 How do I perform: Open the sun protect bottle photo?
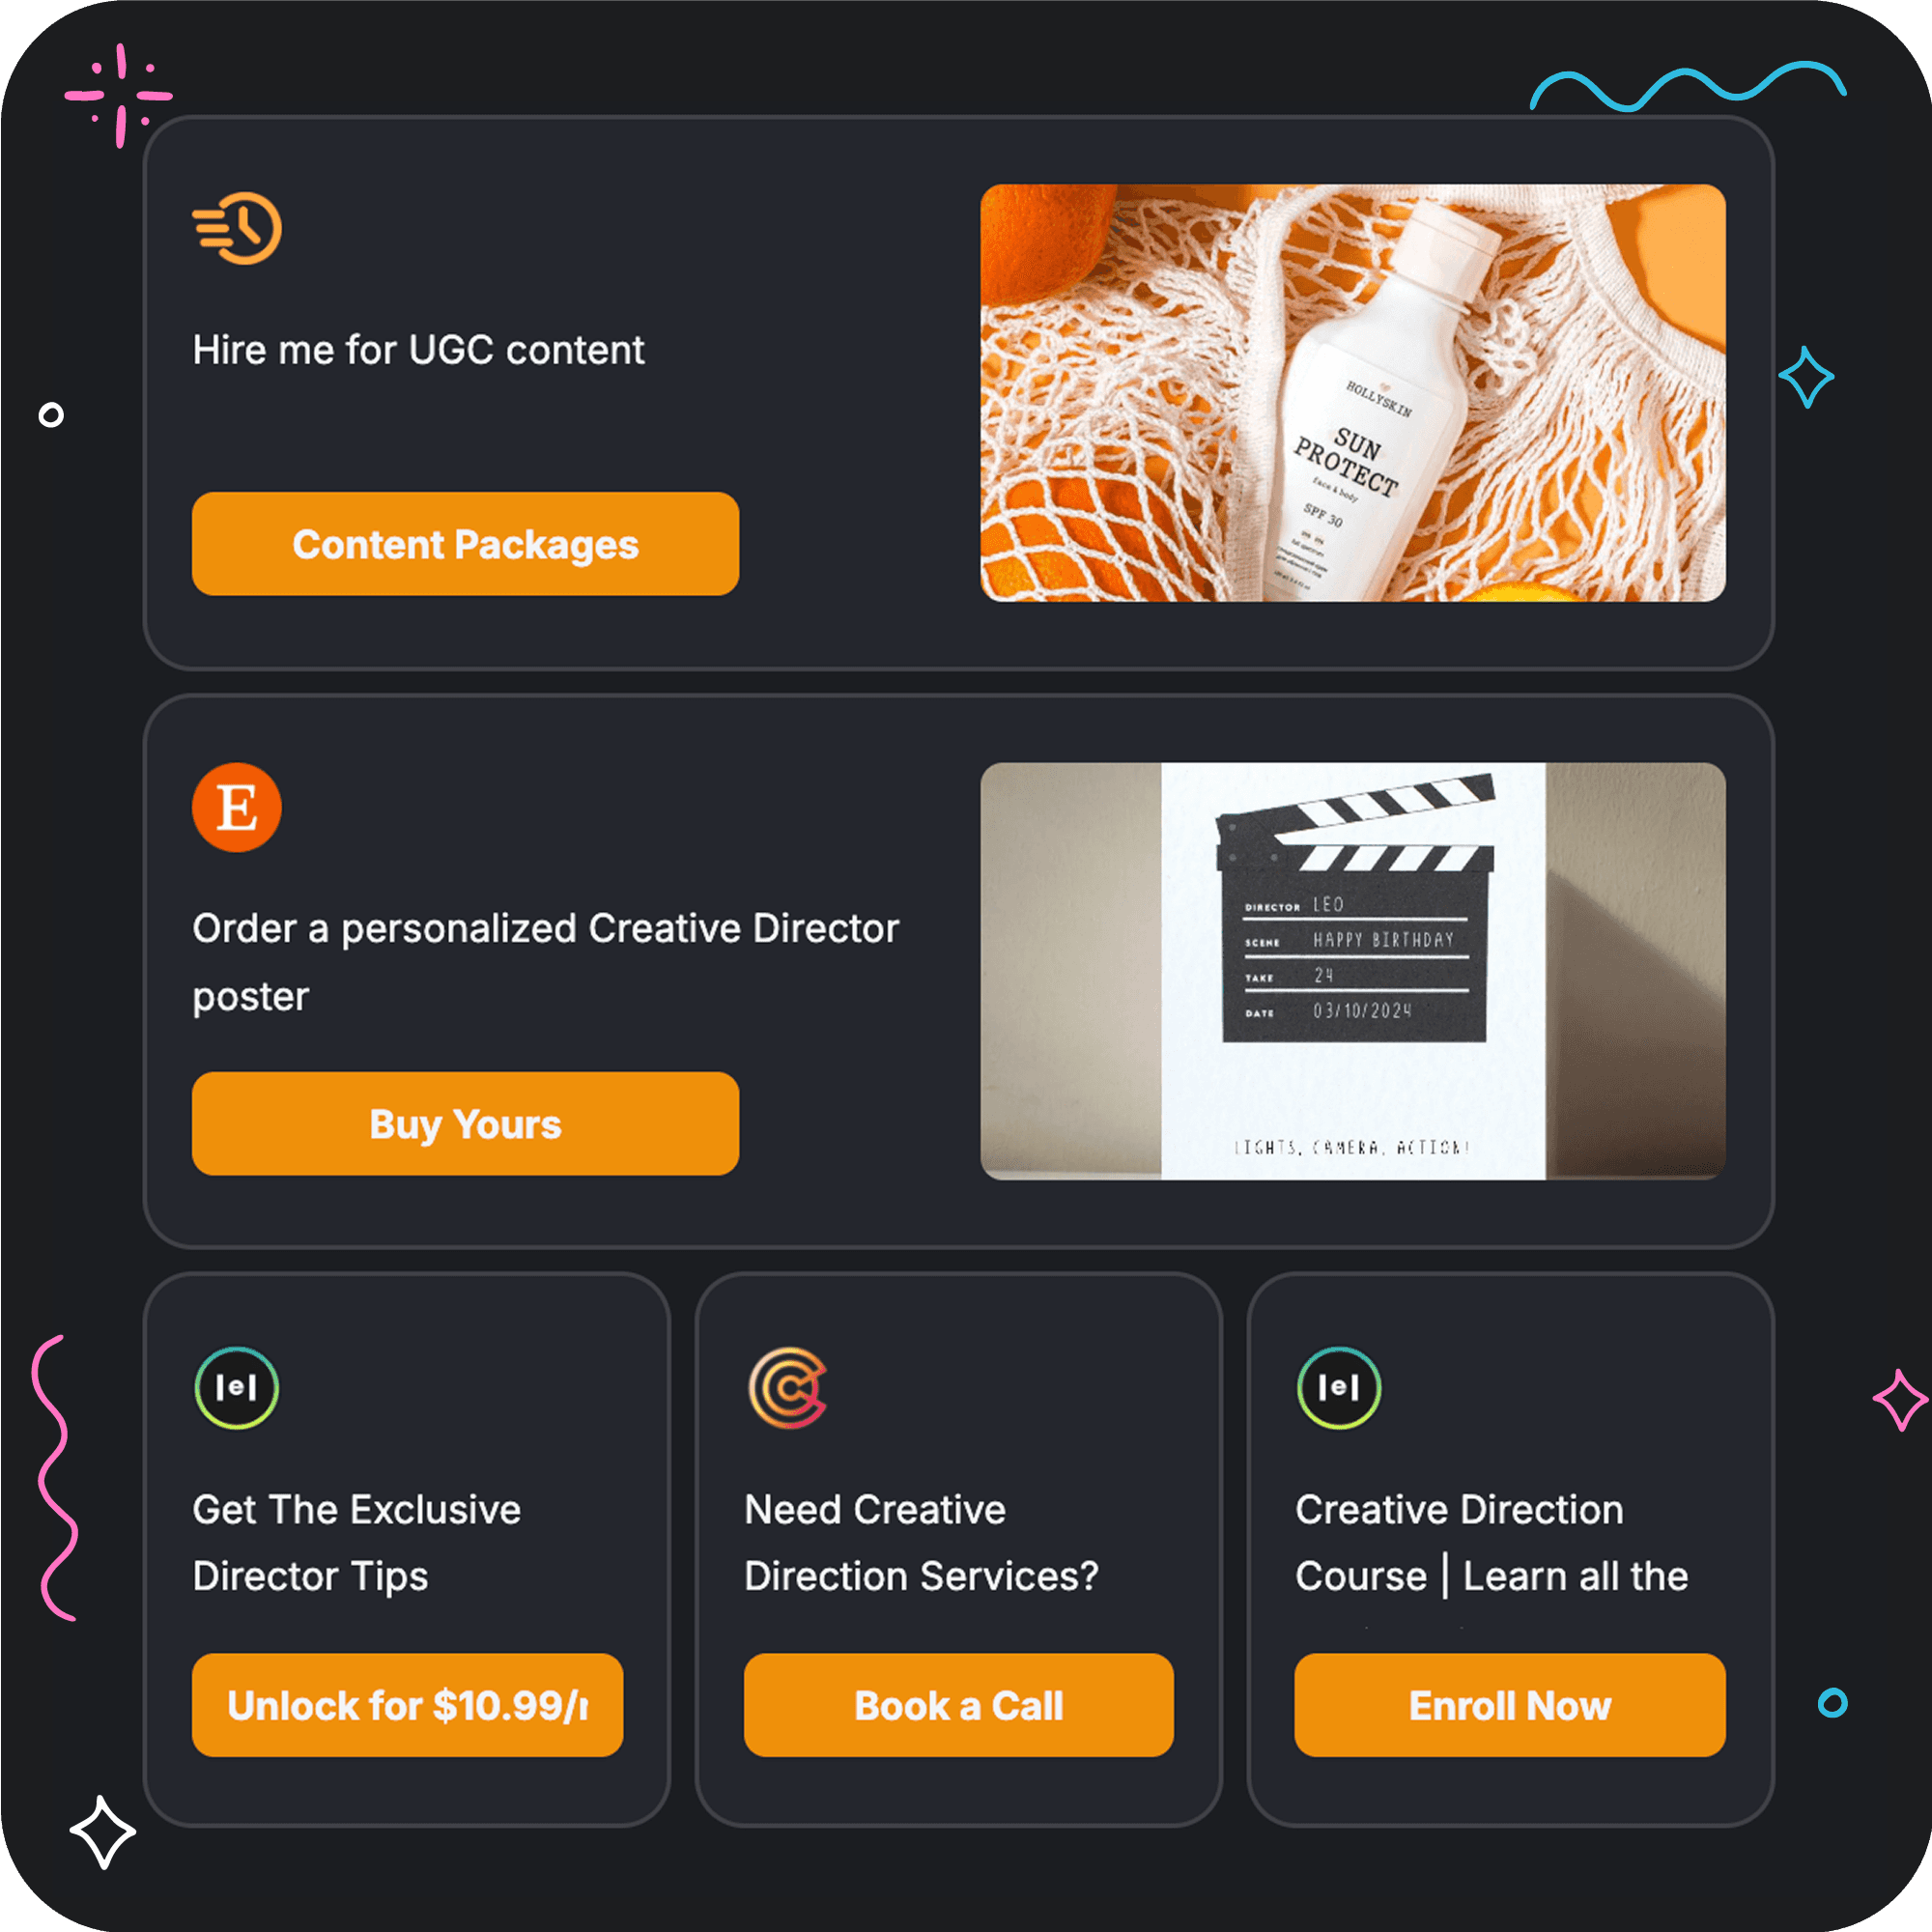coord(1353,393)
